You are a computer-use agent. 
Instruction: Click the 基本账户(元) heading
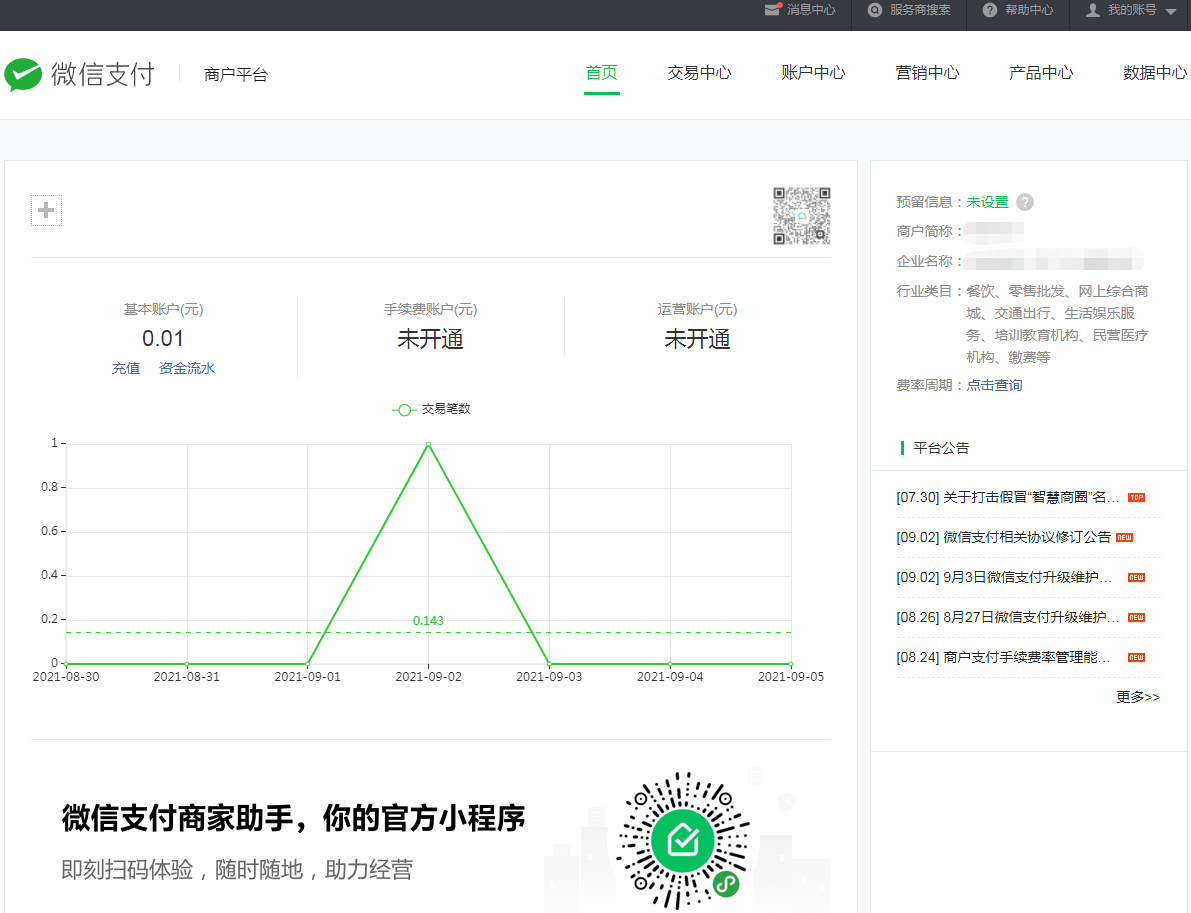(x=163, y=309)
